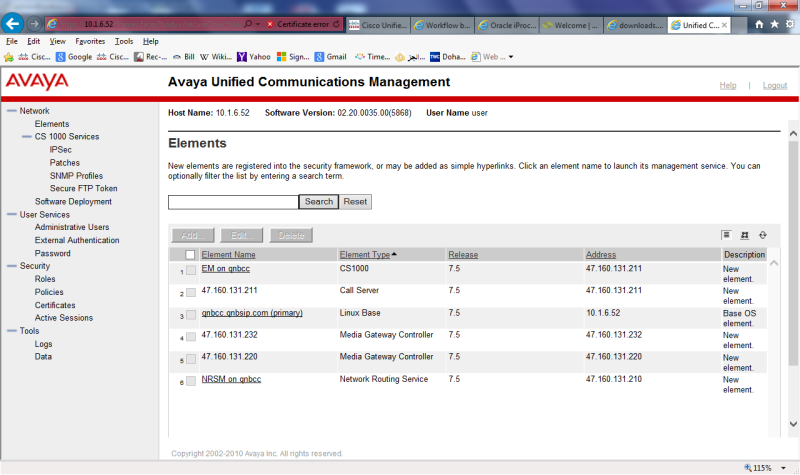Image resolution: width=800 pixels, height=475 pixels.
Task: Open the zoom level dropdown arrow
Action: [783, 468]
